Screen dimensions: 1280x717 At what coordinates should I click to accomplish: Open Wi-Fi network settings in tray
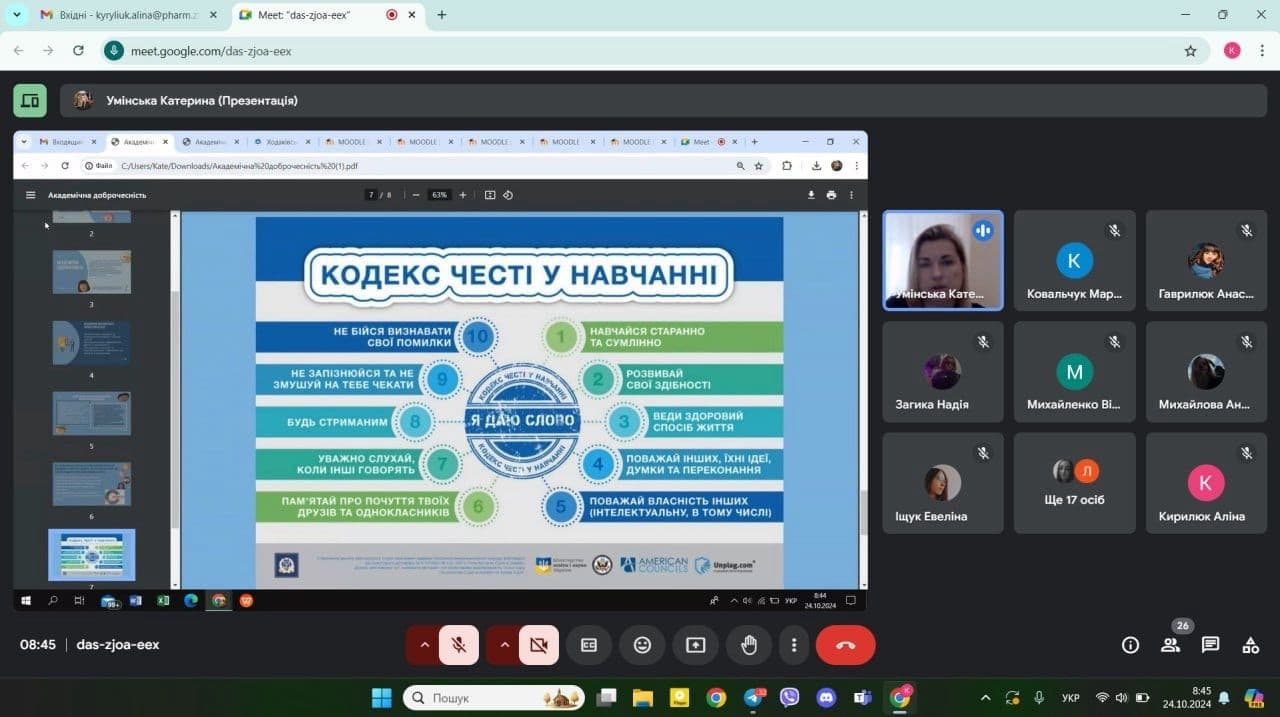coord(1102,697)
